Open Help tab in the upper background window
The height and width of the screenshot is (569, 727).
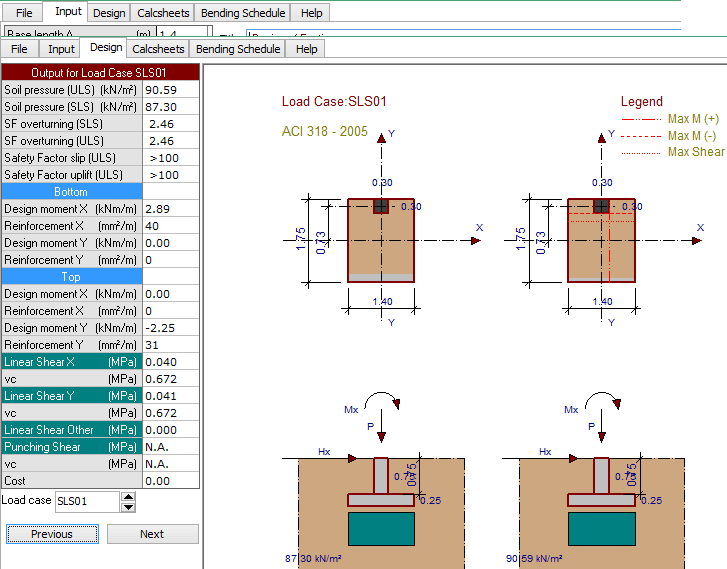coord(311,13)
